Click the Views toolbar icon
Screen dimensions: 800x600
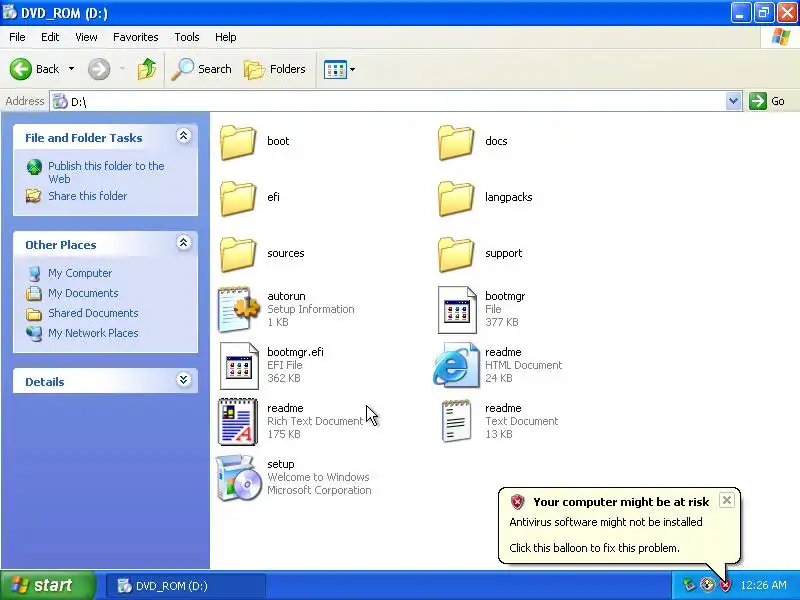click(x=335, y=69)
